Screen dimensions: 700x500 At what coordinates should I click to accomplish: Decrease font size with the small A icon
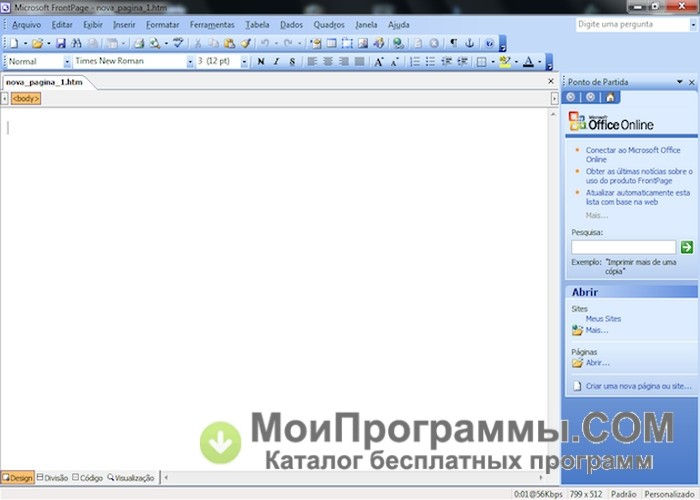pos(394,62)
